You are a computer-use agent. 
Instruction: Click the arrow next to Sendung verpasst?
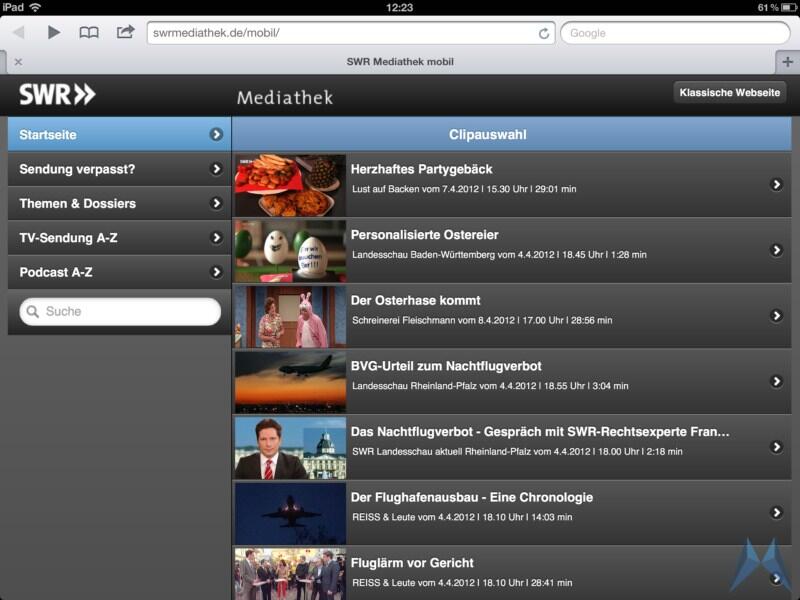(x=216, y=169)
